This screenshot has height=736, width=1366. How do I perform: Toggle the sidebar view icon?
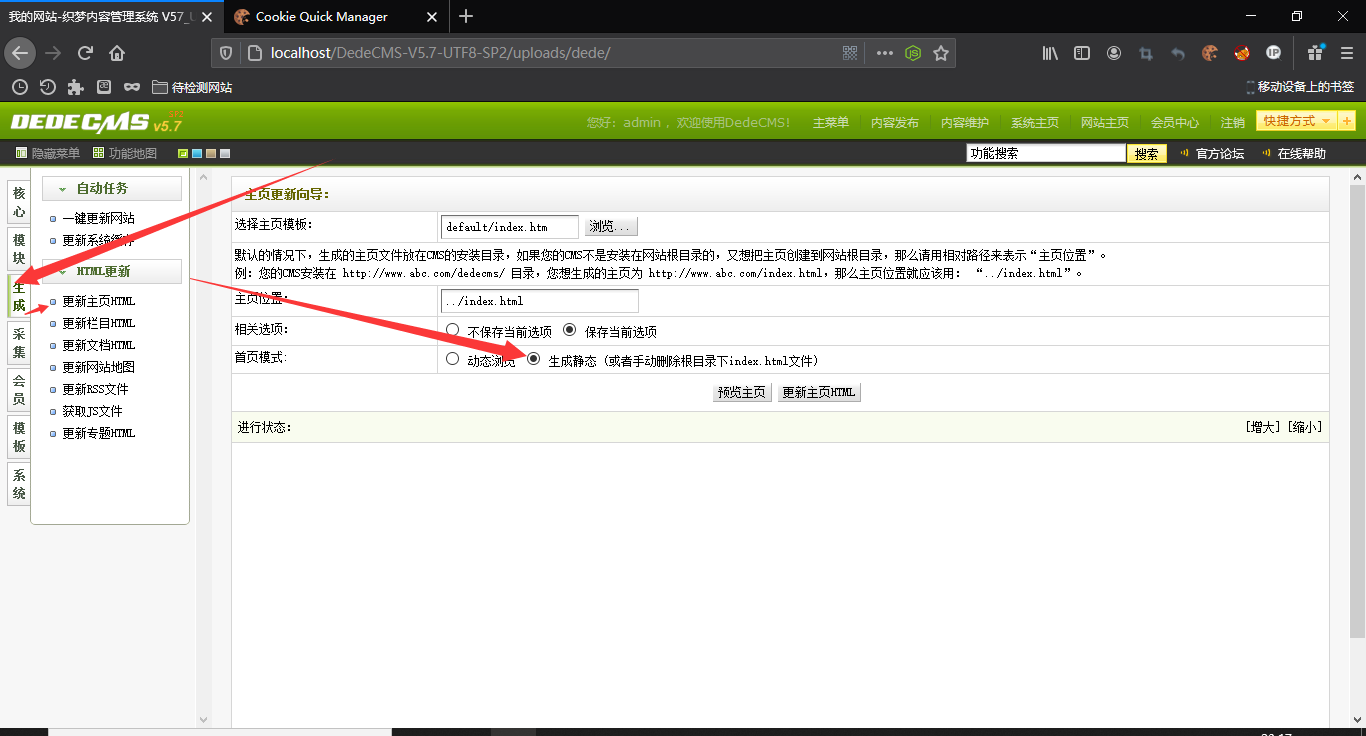point(1082,53)
